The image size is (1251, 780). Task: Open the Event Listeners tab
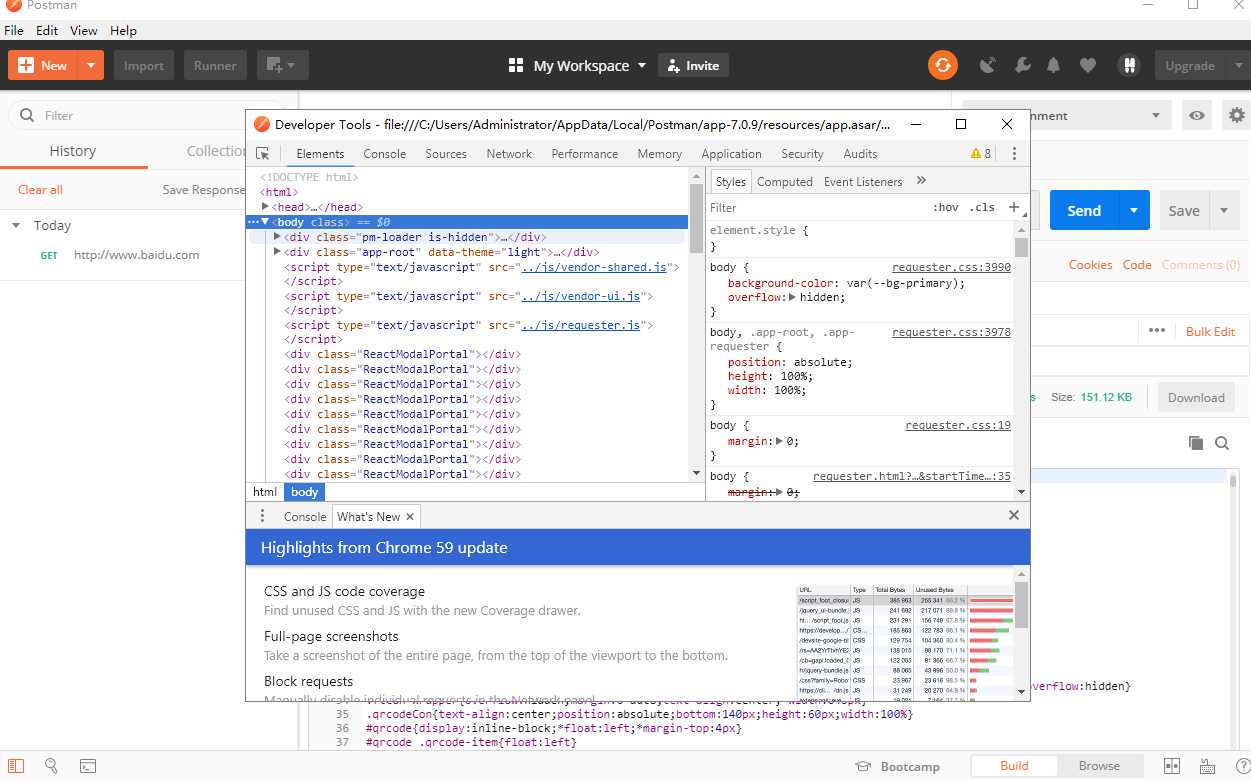(x=863, y=182)
